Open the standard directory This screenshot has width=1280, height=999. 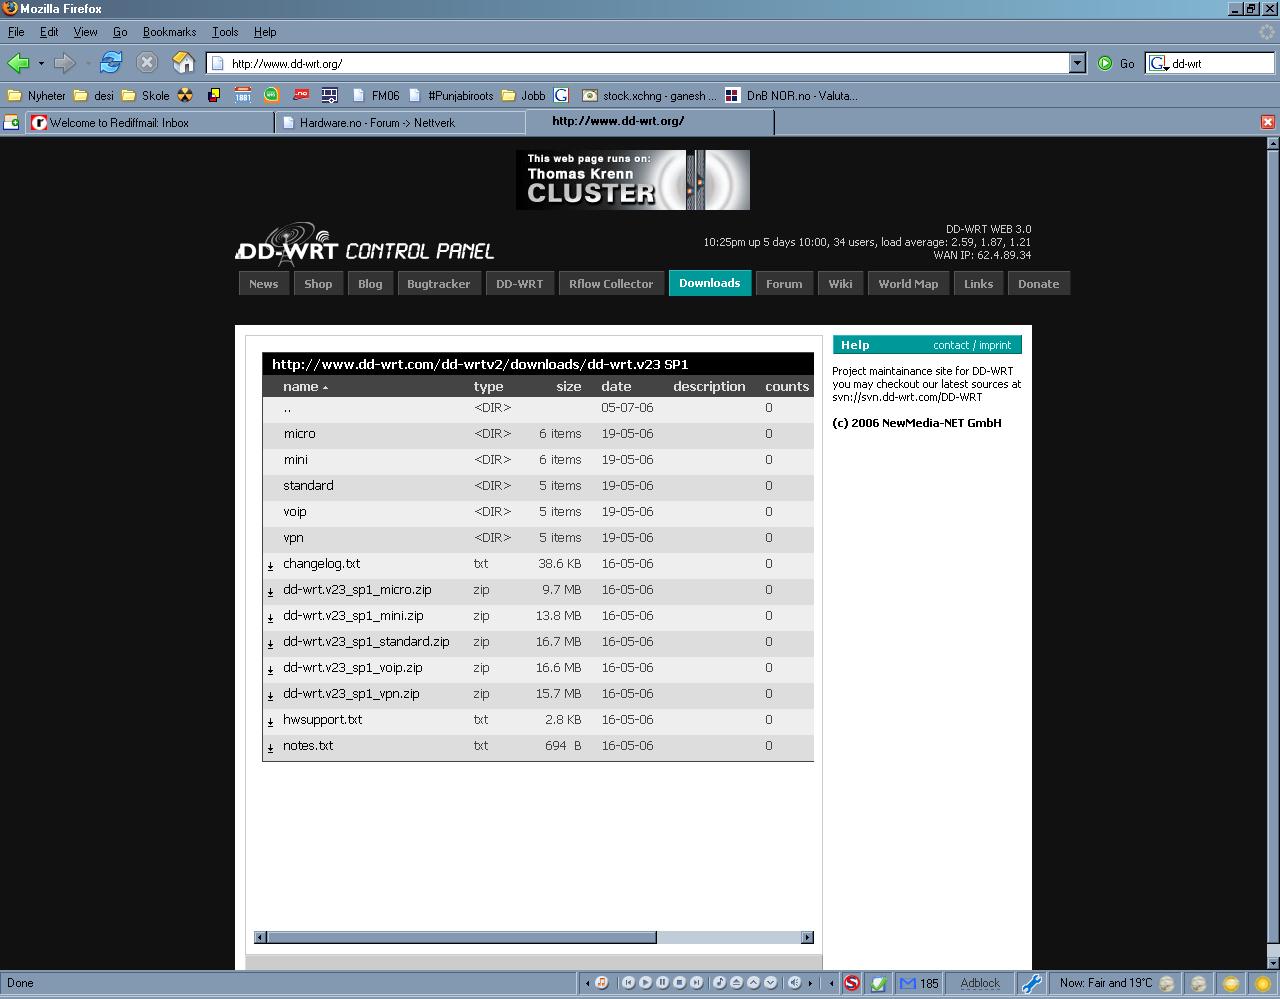[x=308, y=486]
